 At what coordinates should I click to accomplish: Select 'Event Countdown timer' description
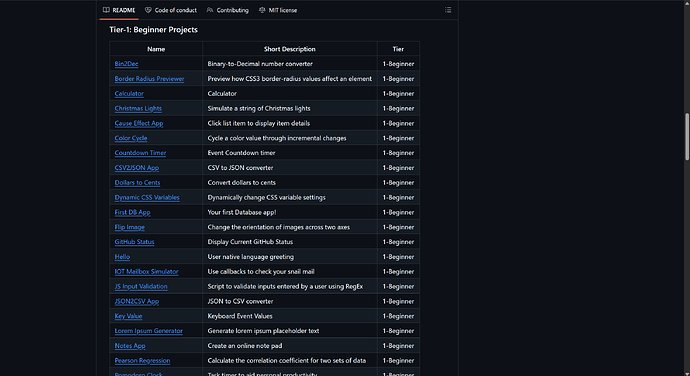coord(241,153)
